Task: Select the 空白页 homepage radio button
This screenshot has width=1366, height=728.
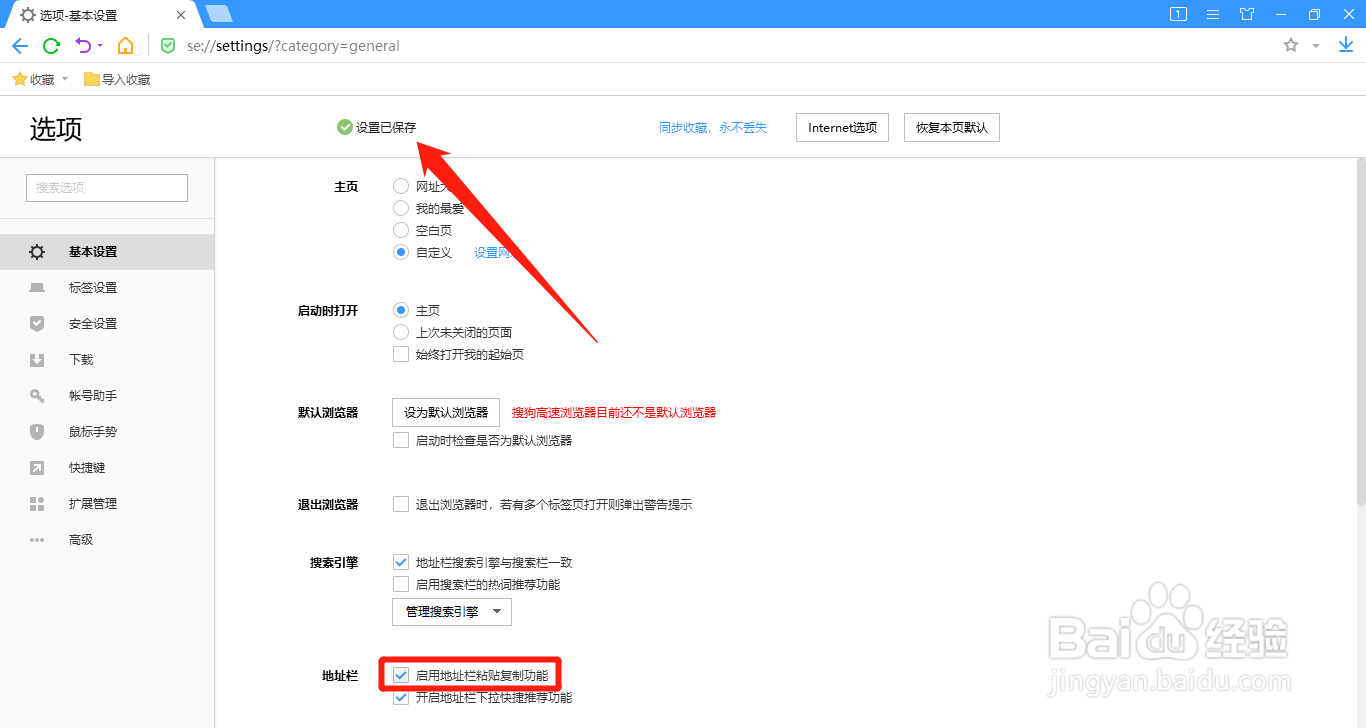Action: [401, 230]
